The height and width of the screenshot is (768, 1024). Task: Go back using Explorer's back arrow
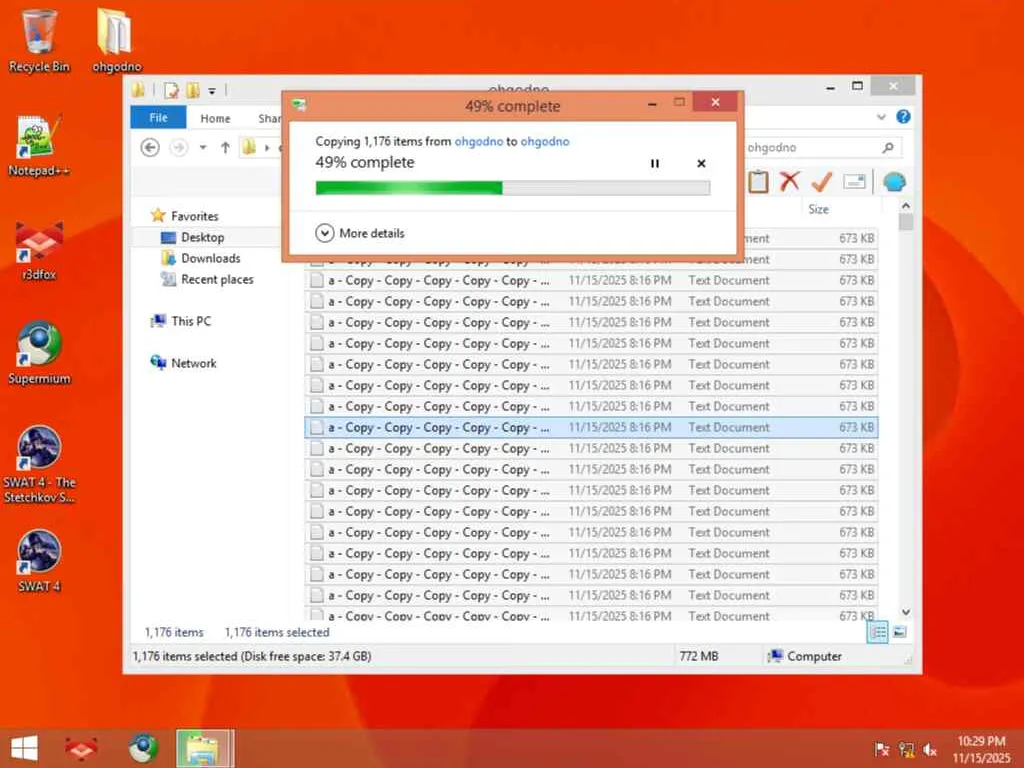(x=150, y=148)
